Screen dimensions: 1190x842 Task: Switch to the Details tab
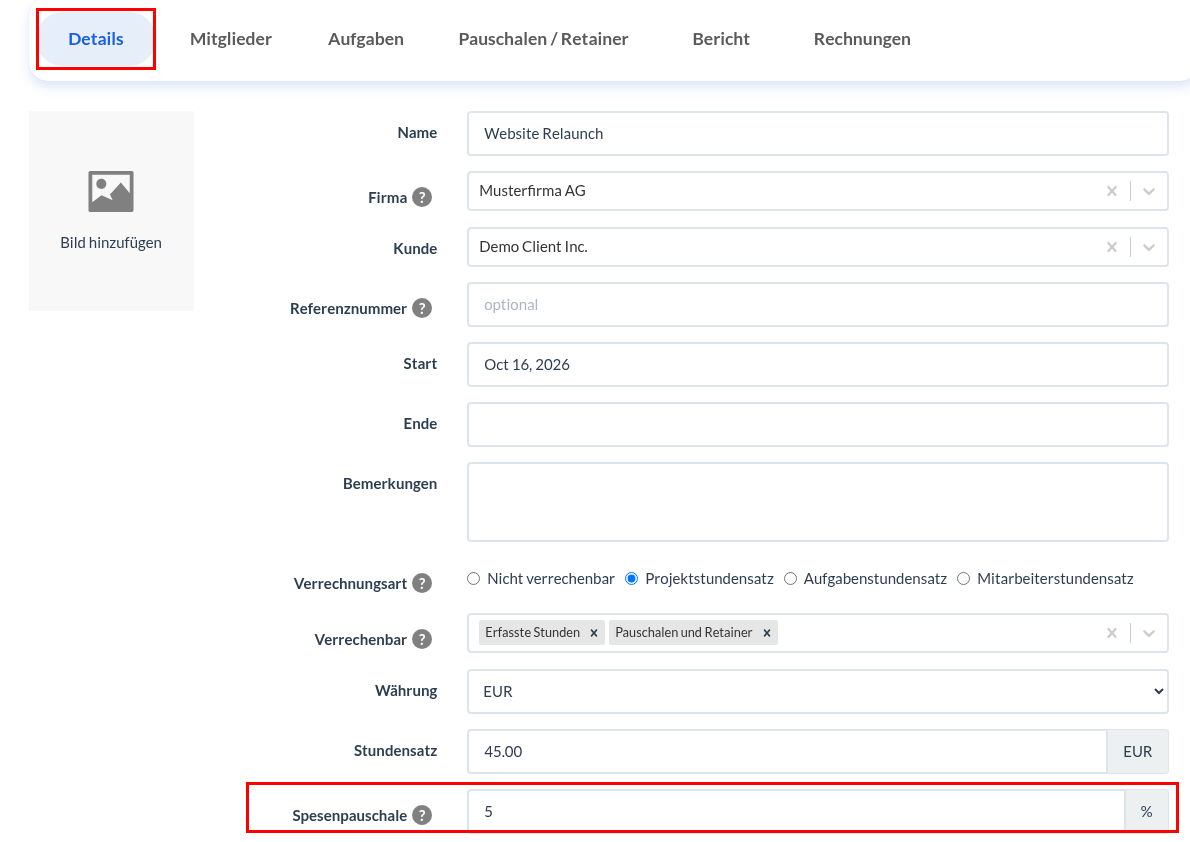(96, 39)
